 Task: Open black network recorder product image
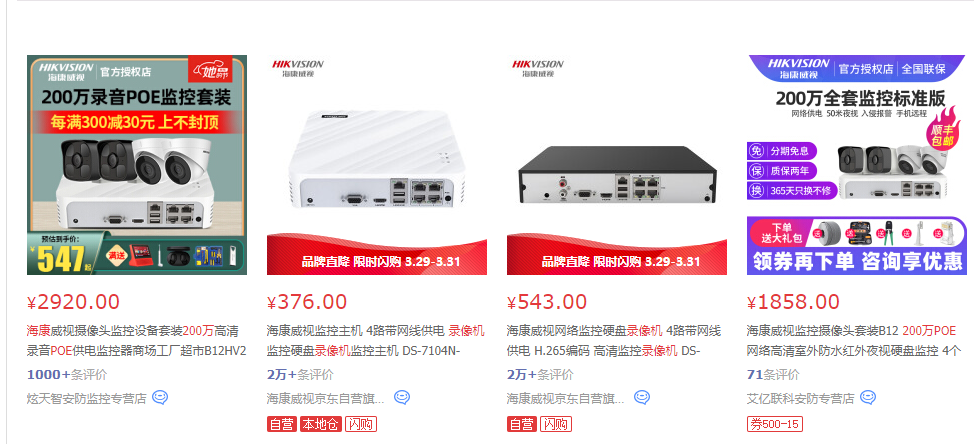click(617, 165)
